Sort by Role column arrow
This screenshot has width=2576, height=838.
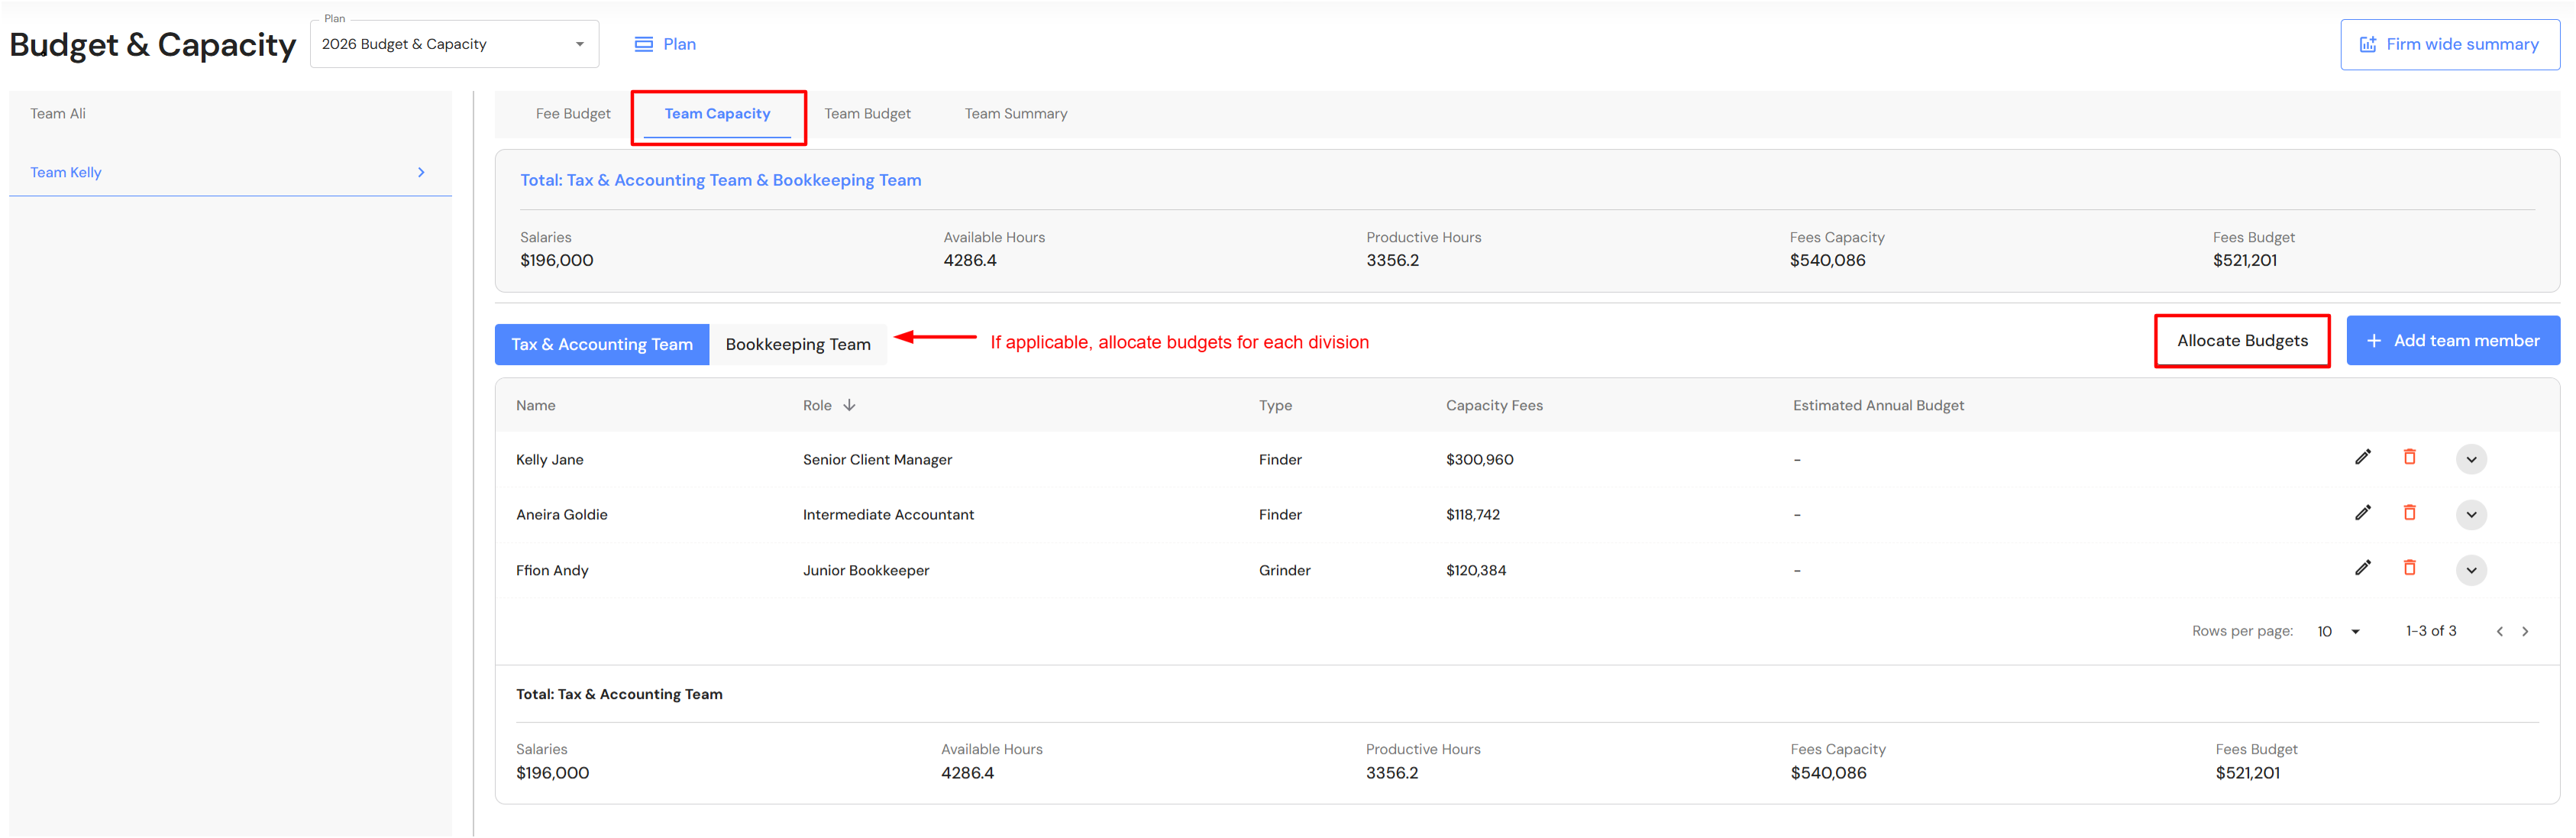click(x=849, y=405)
